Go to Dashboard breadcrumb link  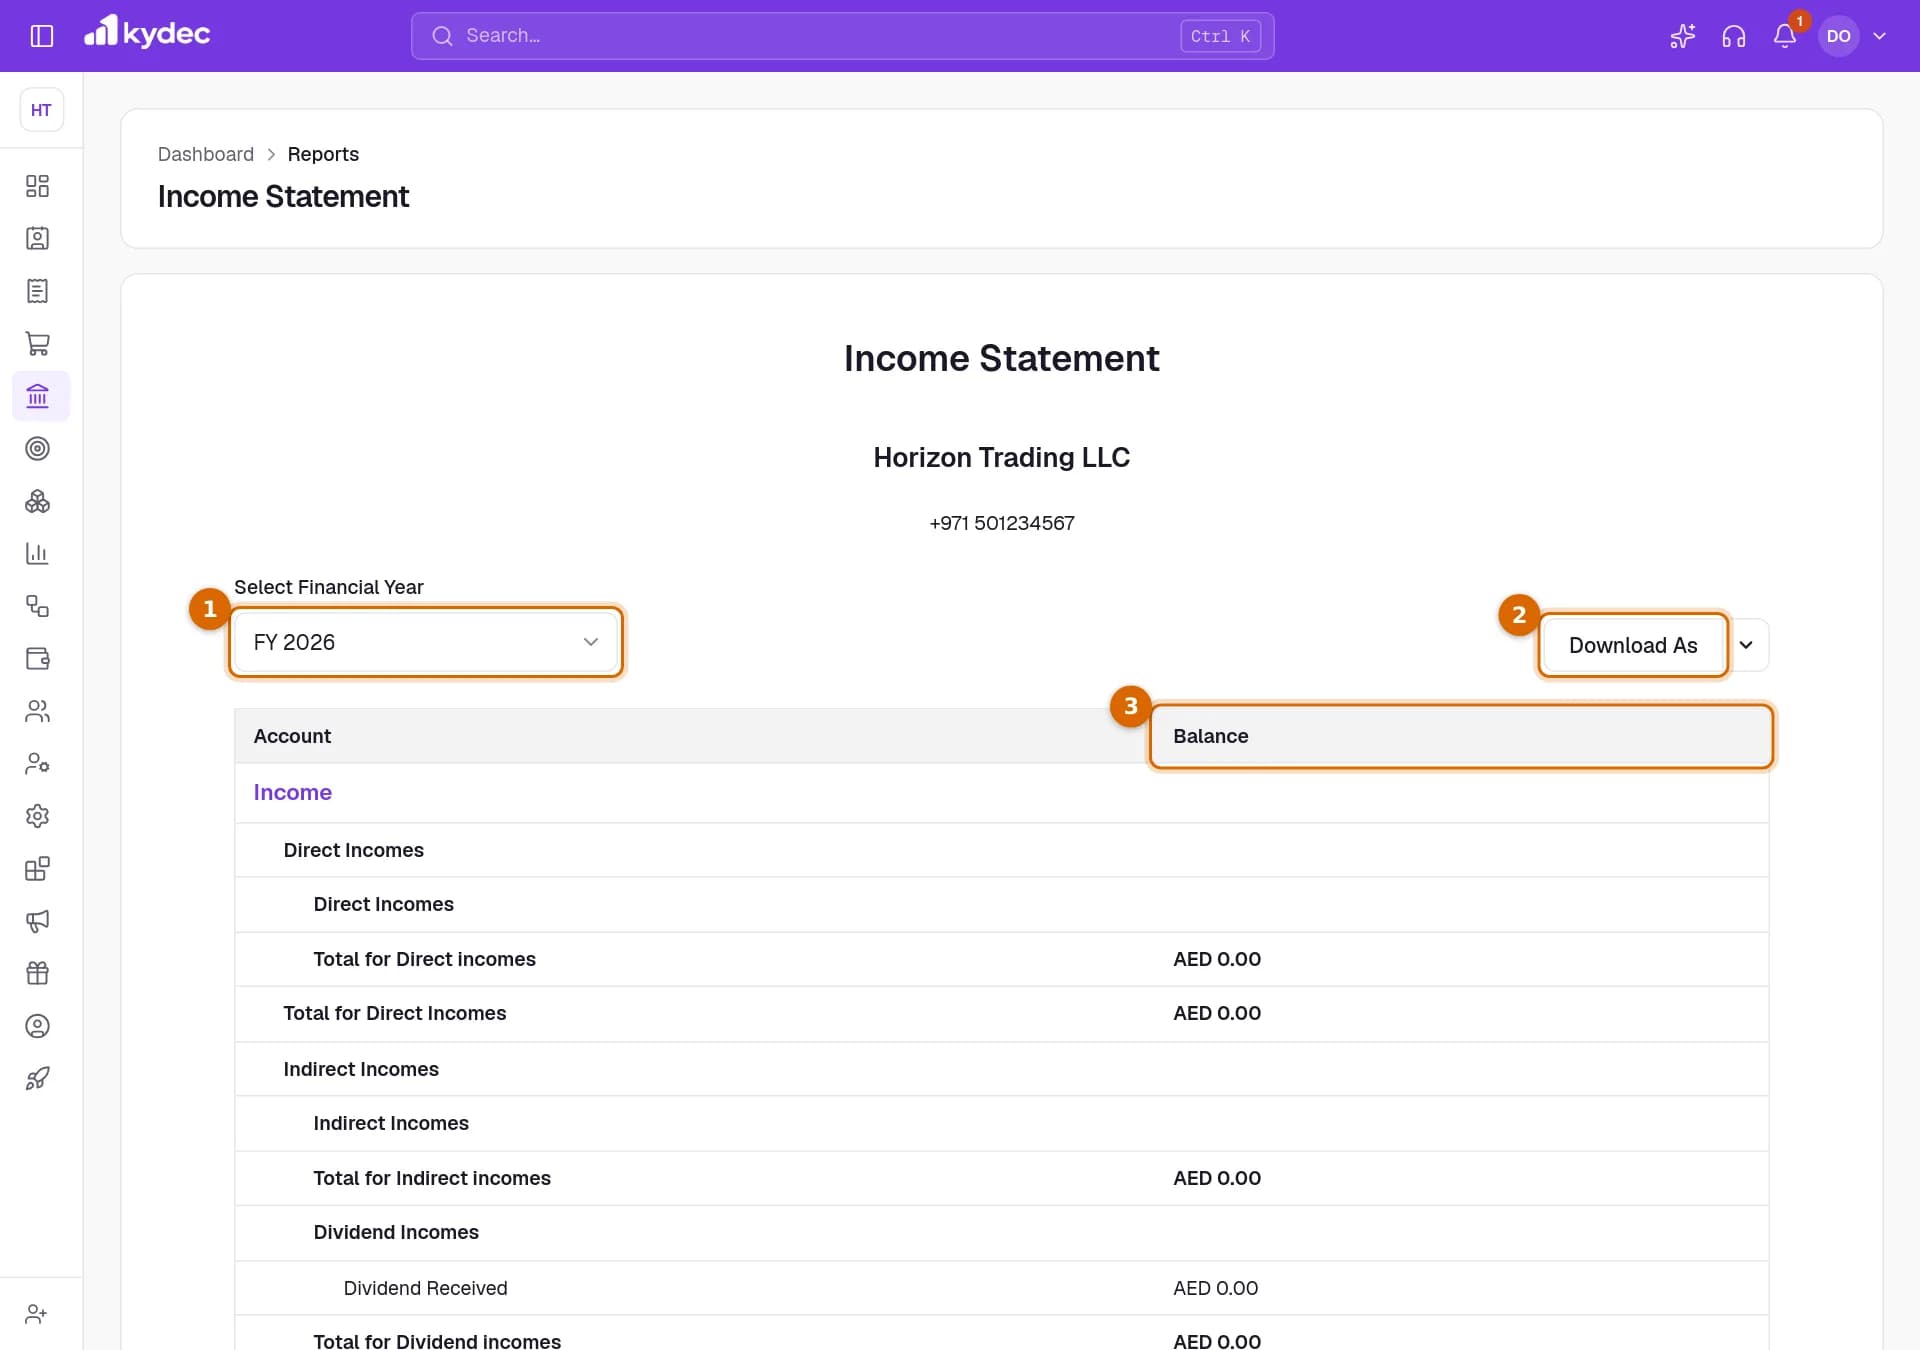point(206,154)
